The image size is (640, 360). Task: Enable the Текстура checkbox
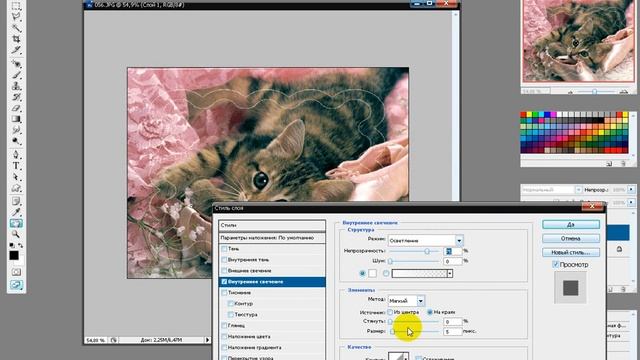[231, 315]
